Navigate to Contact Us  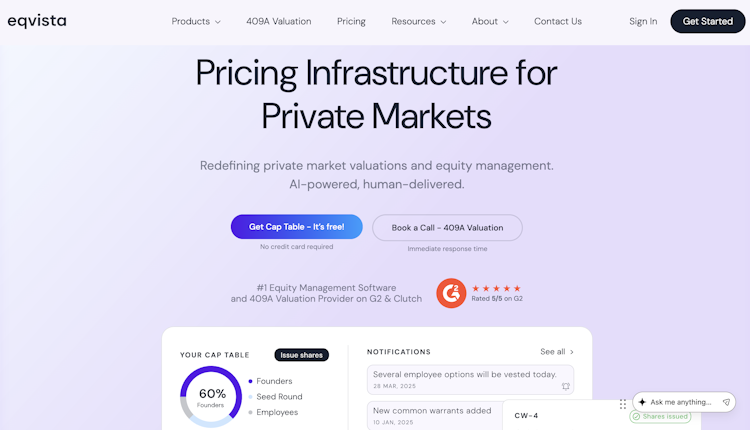[558, 21]
